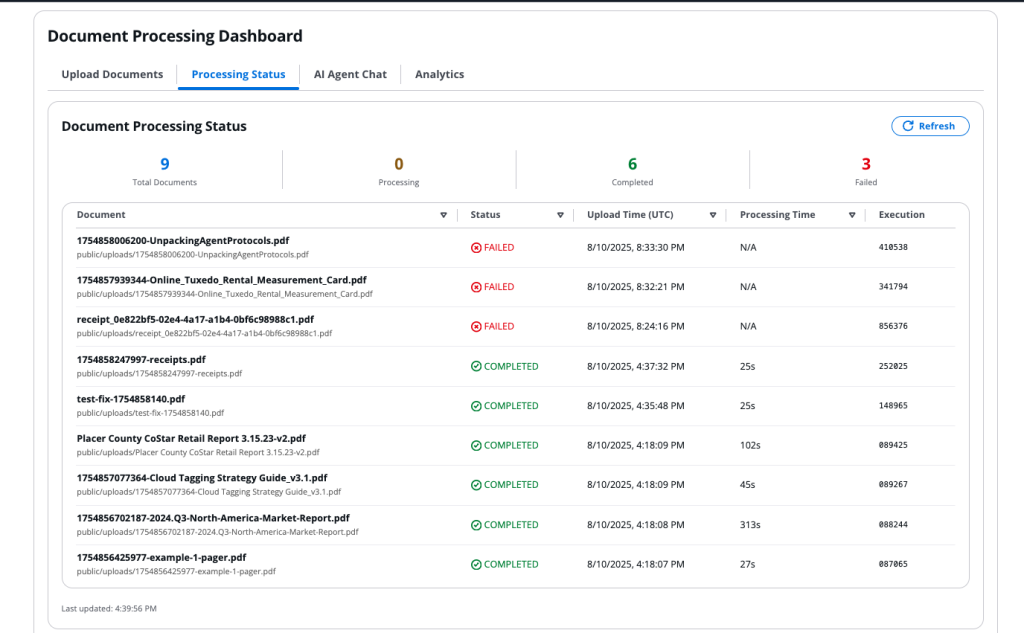Click the 45s processing time value
This screenshot has width=1024, height=633.
(x=747, y=485)
